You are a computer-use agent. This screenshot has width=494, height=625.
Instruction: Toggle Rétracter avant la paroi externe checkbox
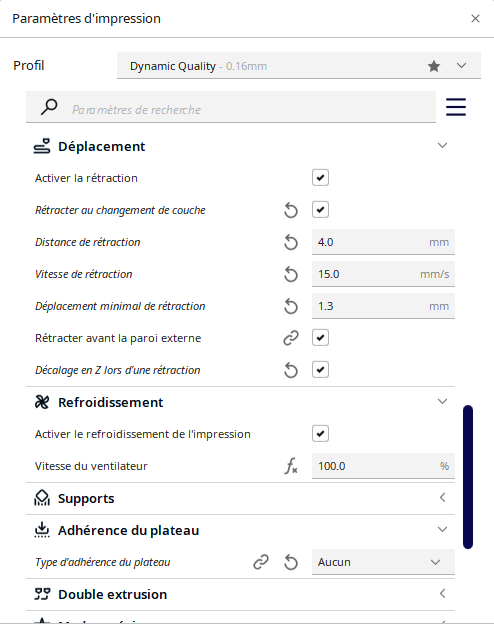320,338
